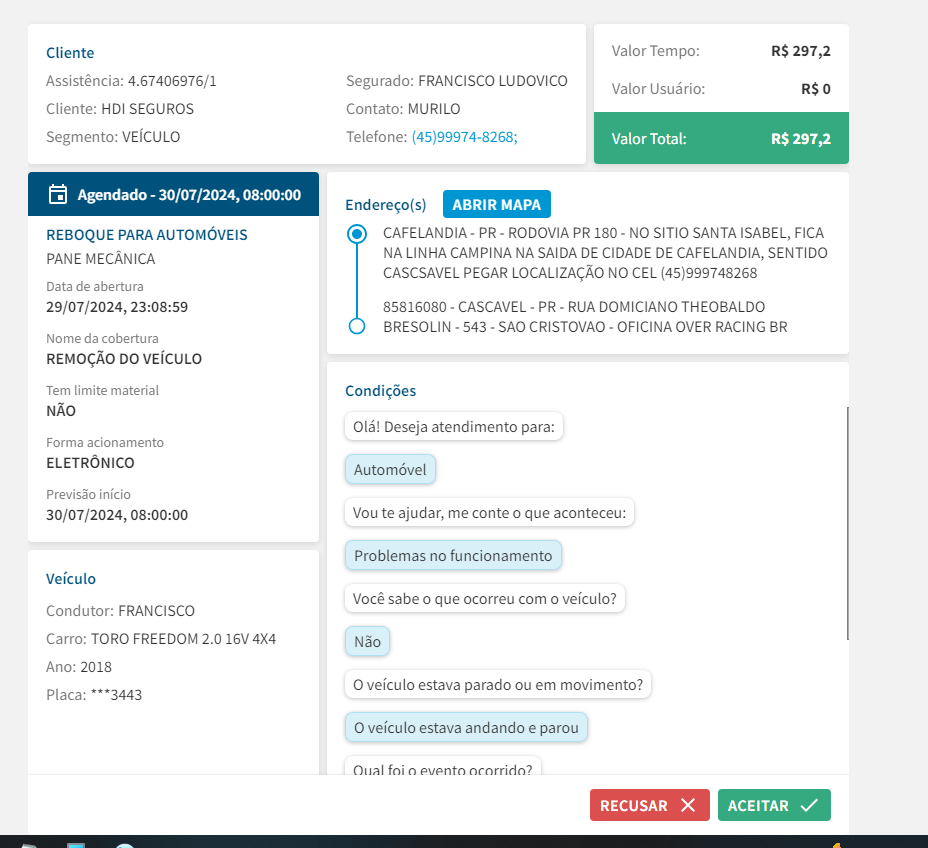
Task: Select the 'Não' answer chip in Condições
Action: (367, 641)
